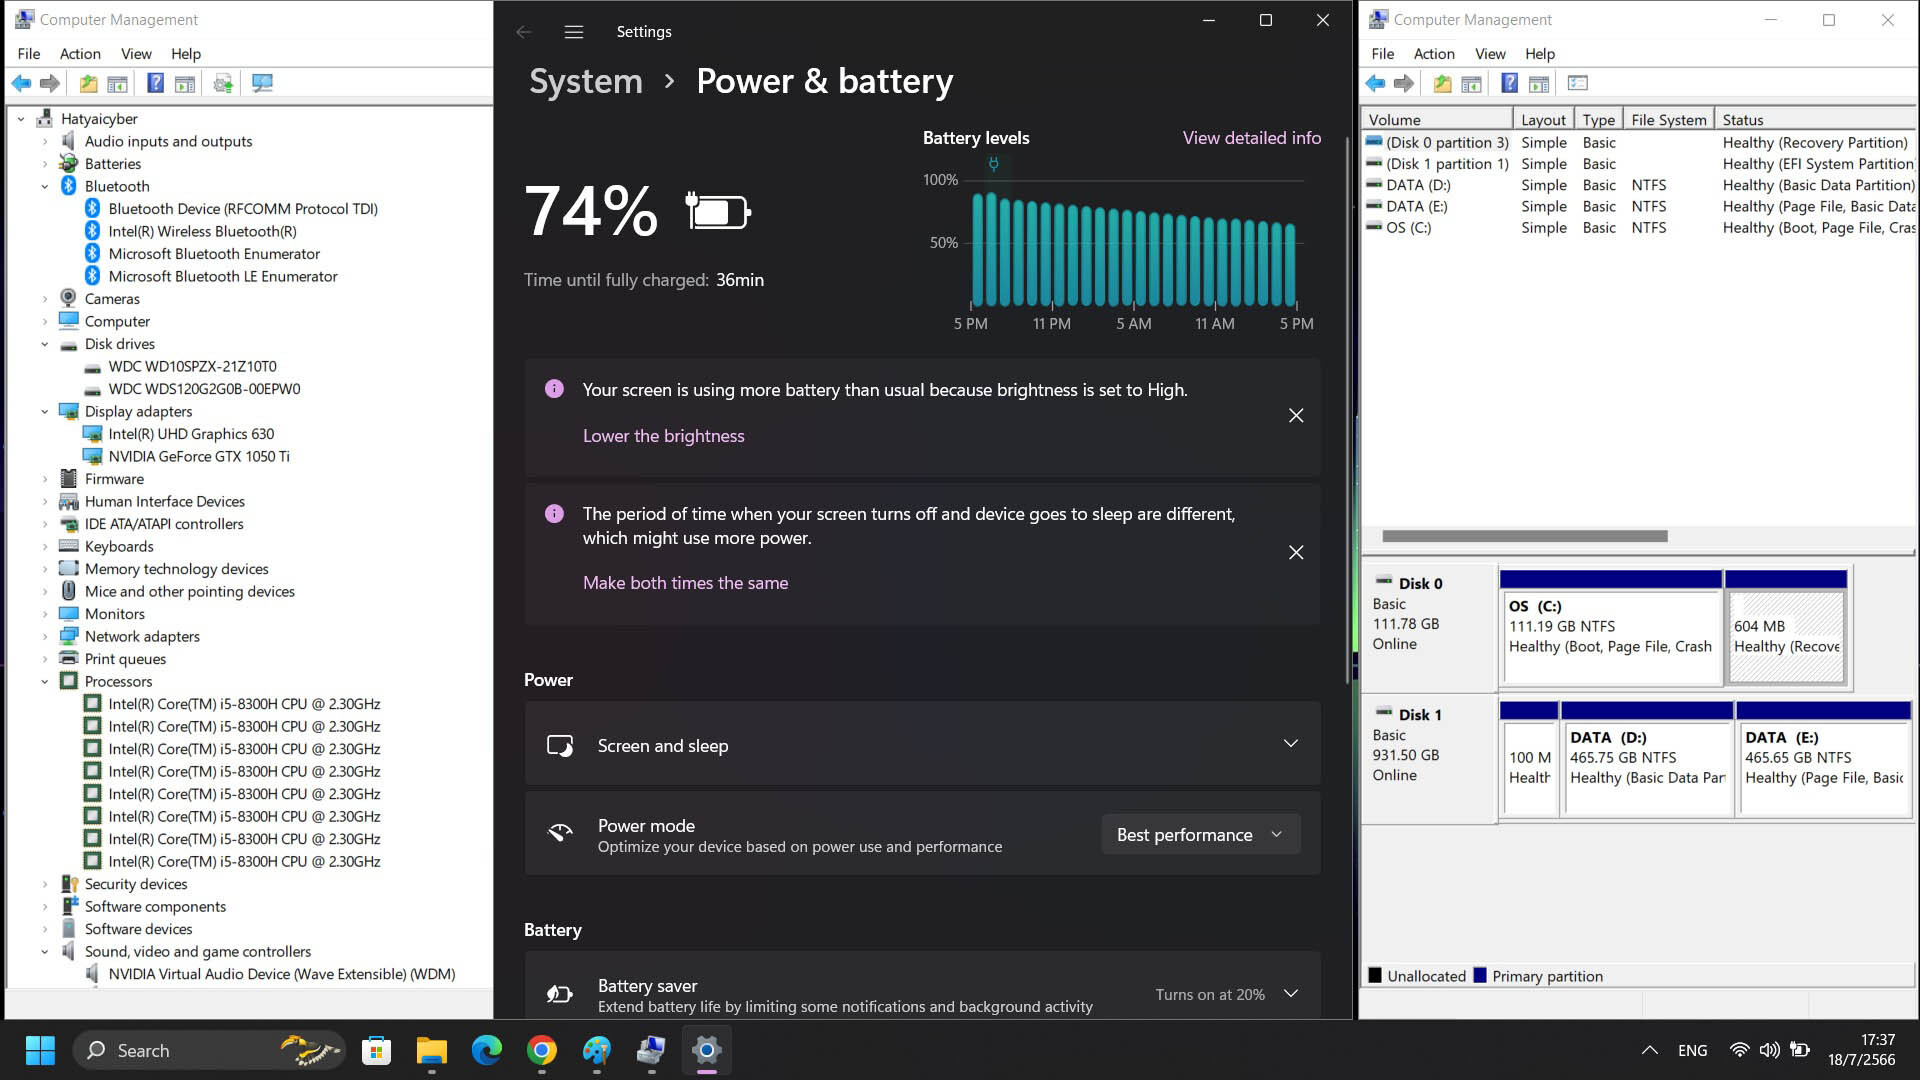Expand the Network adapters node

pyautogui.click(x=44, y=637)
